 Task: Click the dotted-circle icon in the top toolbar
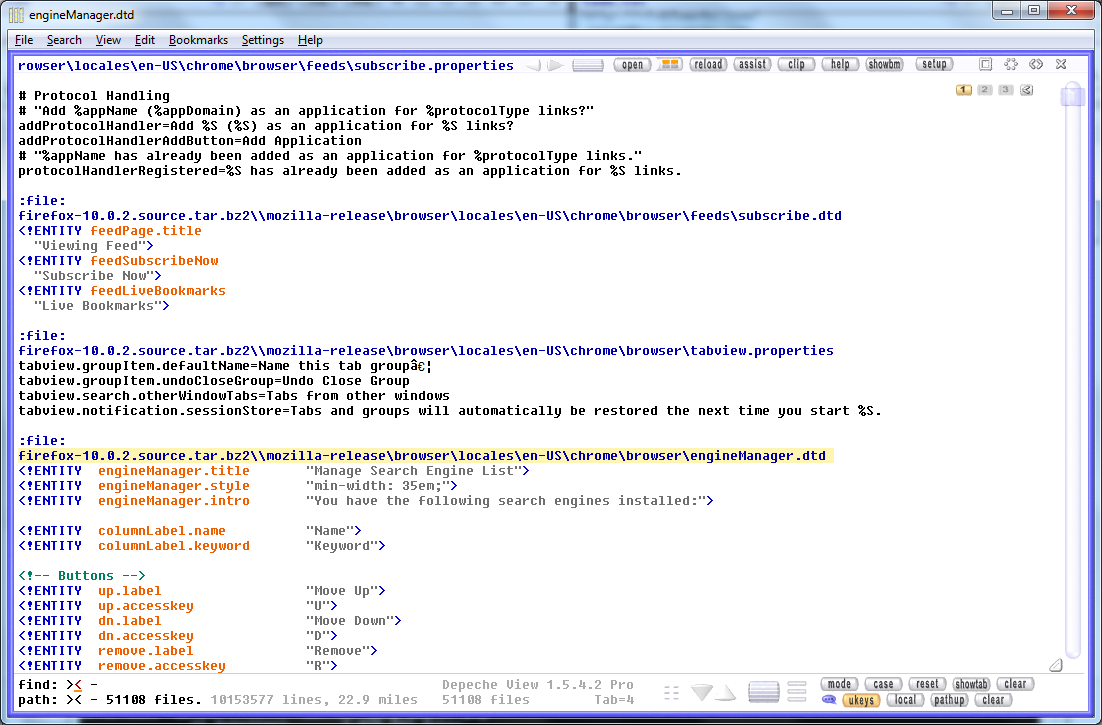[1011, 64]
